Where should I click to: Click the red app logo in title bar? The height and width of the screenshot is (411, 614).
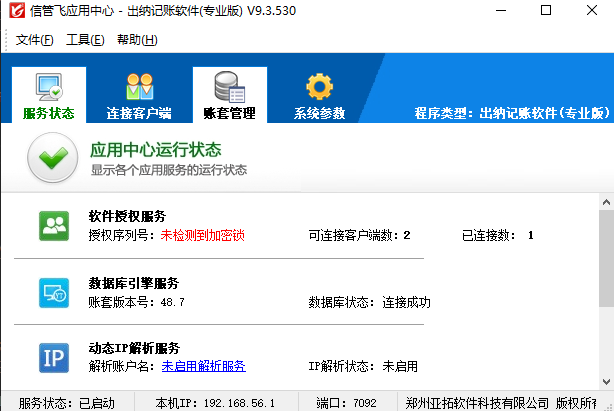coord(15,11)
